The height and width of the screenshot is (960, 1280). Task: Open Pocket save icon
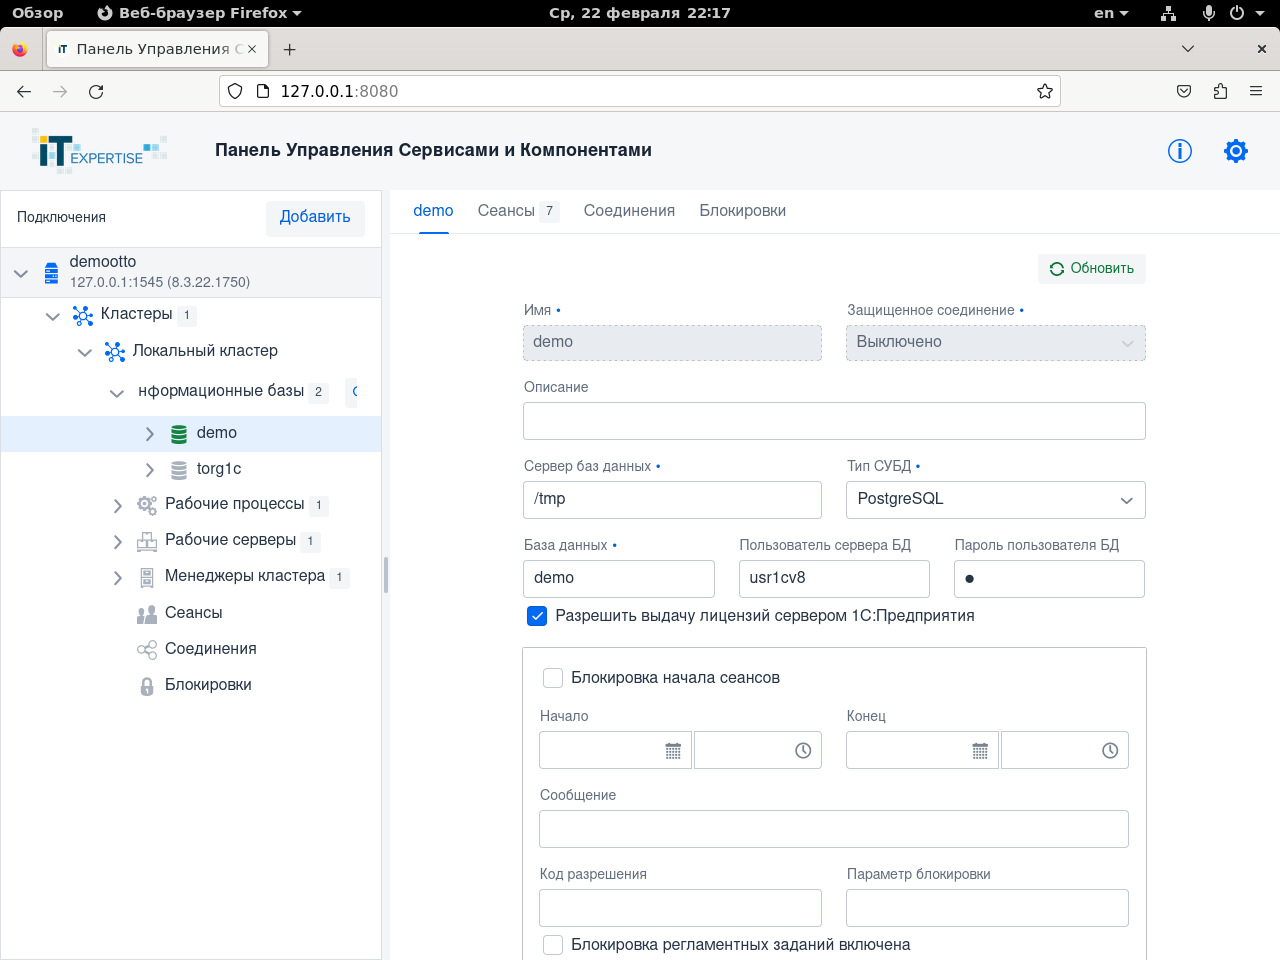pos(1184,91)
